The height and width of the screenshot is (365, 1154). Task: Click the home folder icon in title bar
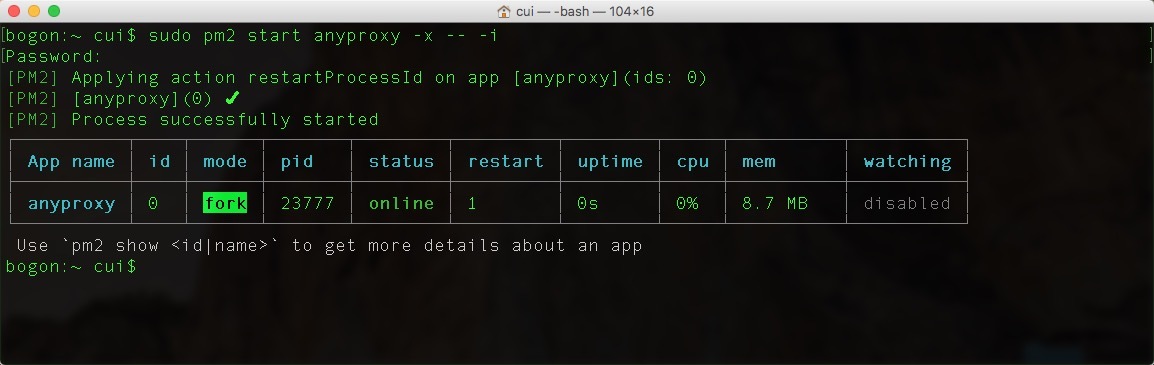504,11
